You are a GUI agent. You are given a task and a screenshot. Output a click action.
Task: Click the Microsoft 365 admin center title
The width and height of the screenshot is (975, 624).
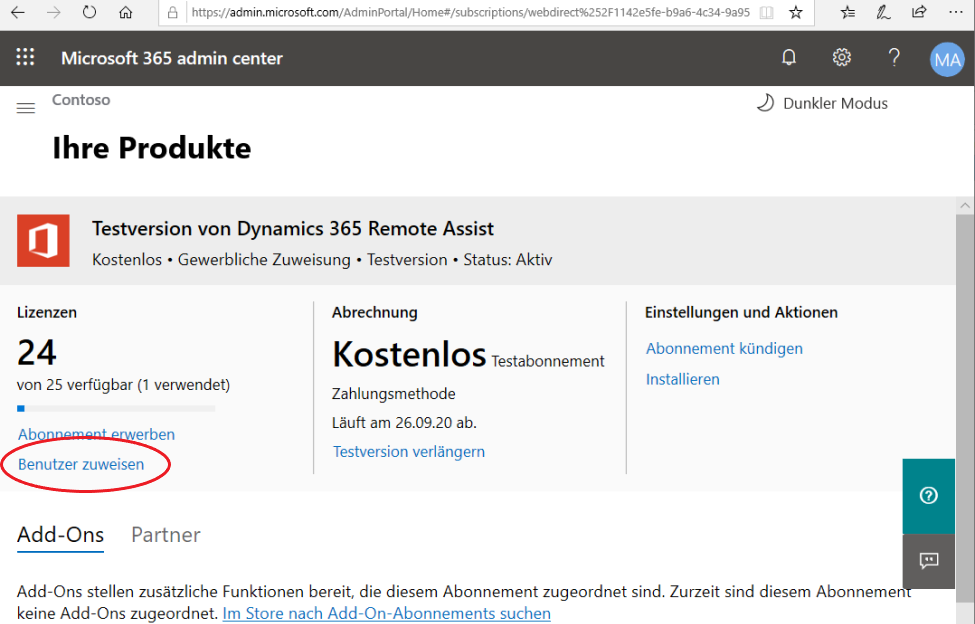point(172,58)
